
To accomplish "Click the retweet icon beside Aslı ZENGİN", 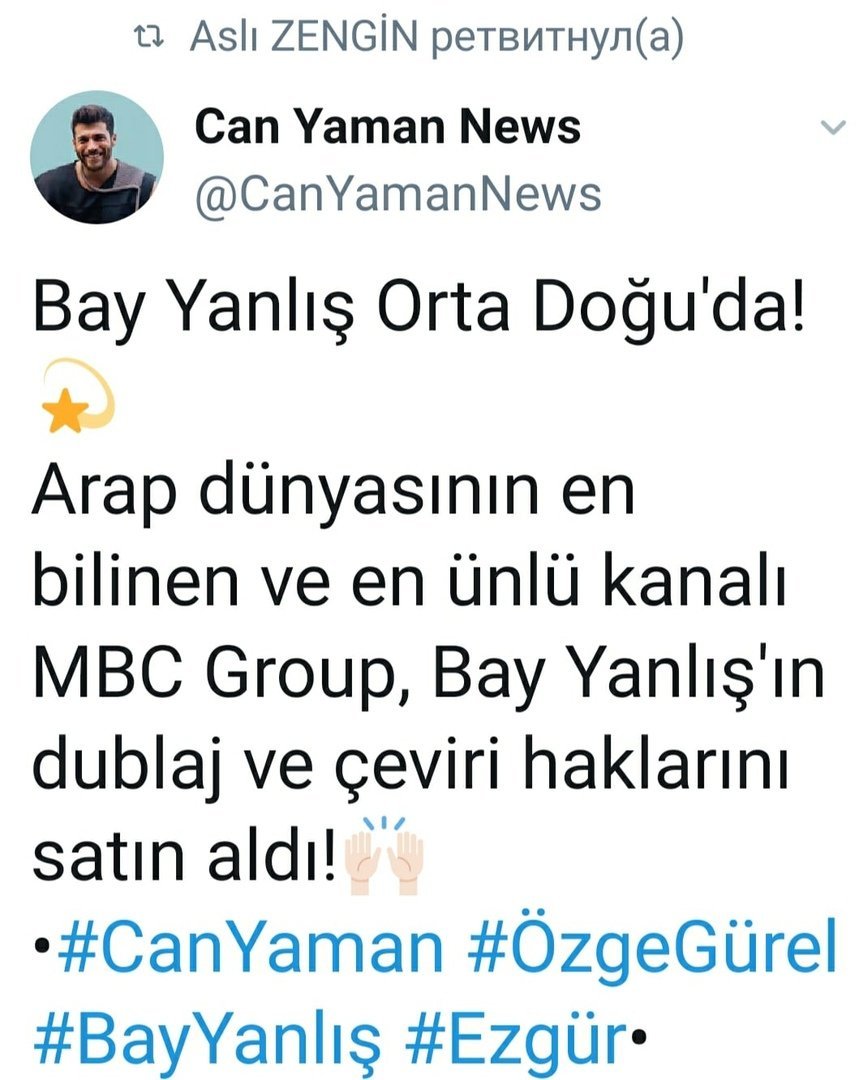I will (149, 38).
